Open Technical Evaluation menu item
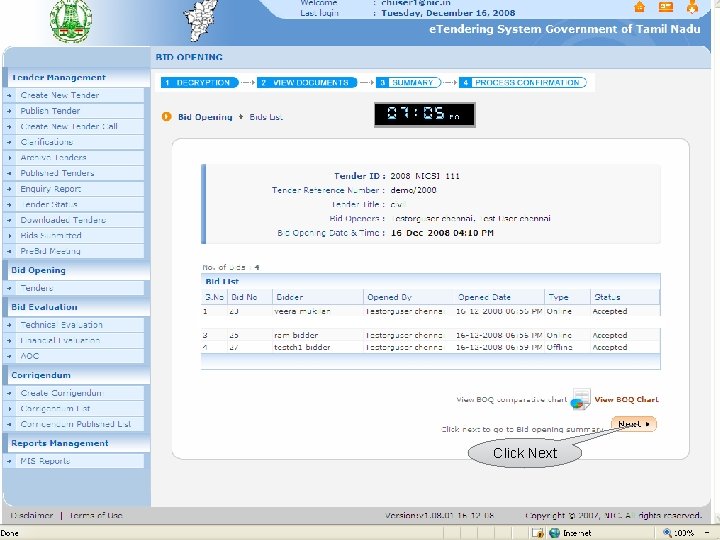The width and height of the screenshot is (720, 540). 61,325
